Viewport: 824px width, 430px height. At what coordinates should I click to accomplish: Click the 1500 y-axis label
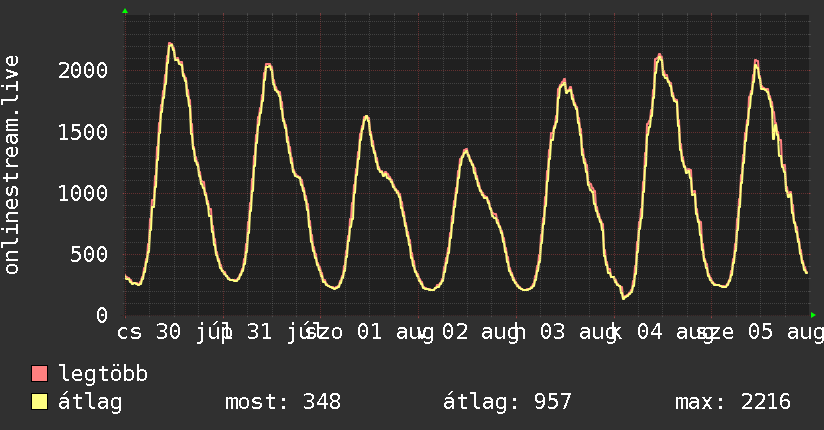tap(83, 132)
